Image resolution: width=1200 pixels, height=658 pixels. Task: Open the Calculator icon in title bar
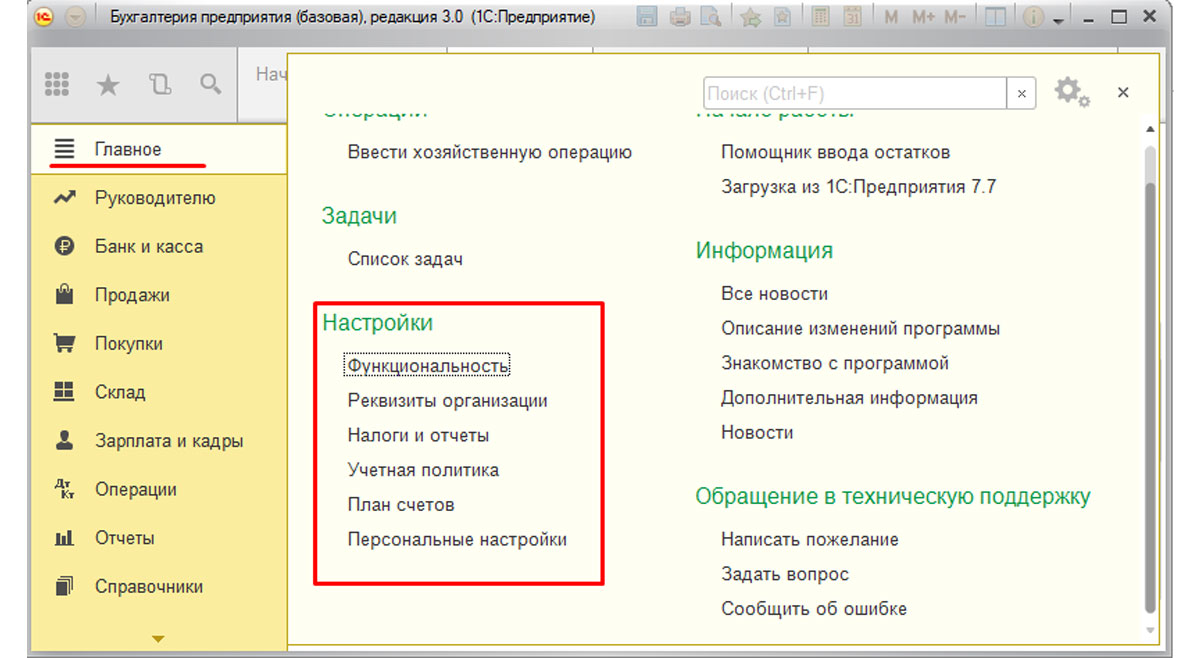coord(821,17)
